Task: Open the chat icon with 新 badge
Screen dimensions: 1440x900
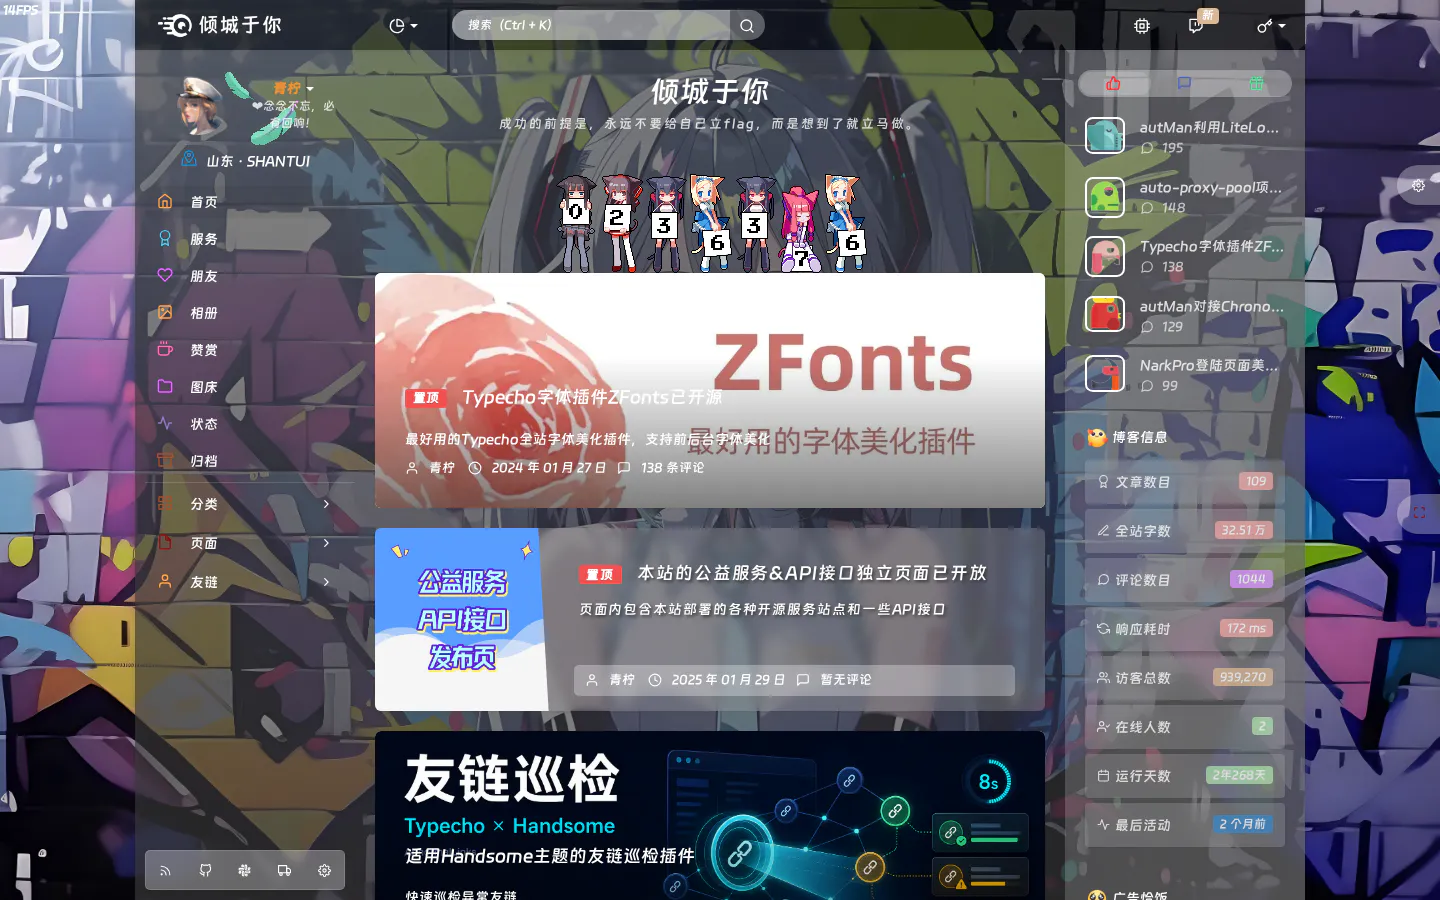Action: [x=1196, y=26]
